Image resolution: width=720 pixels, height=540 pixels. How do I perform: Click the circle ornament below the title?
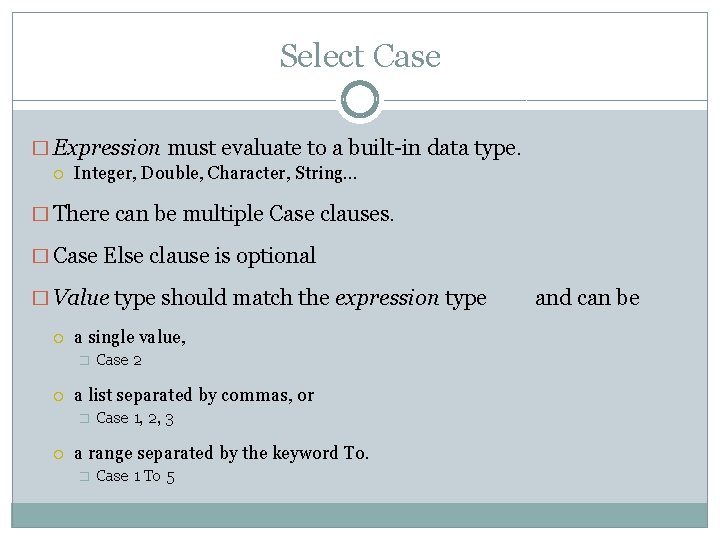pyautogui.click(x=360, y=100)
